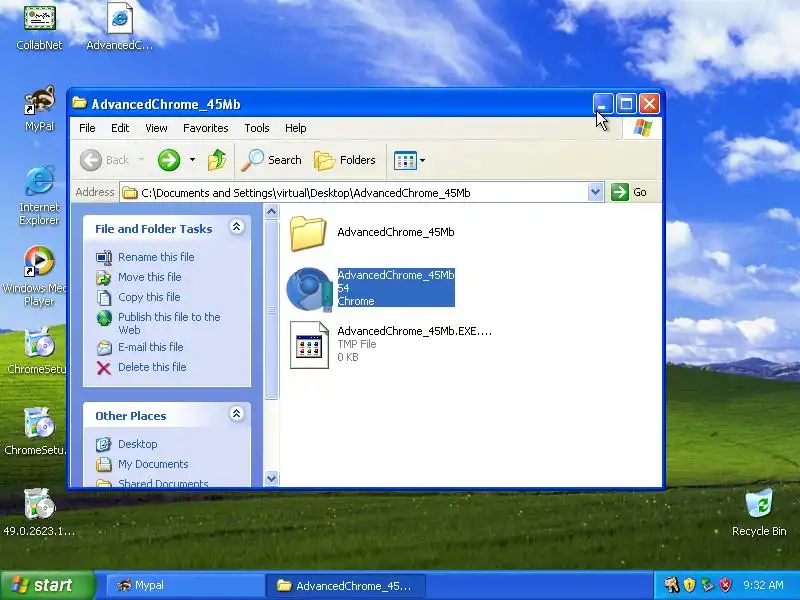Image resolution: width=800 pixels, height=600 pixels.
Task: Go to Desktop in Other Places
Action: click(x=138, y=444)
